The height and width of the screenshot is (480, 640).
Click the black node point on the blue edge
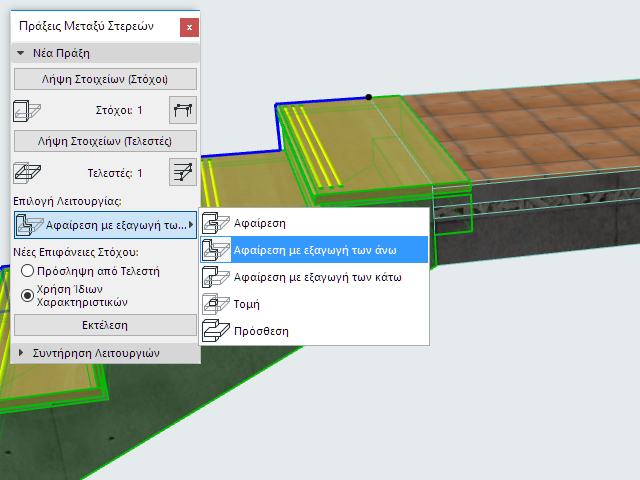point(369,97)
